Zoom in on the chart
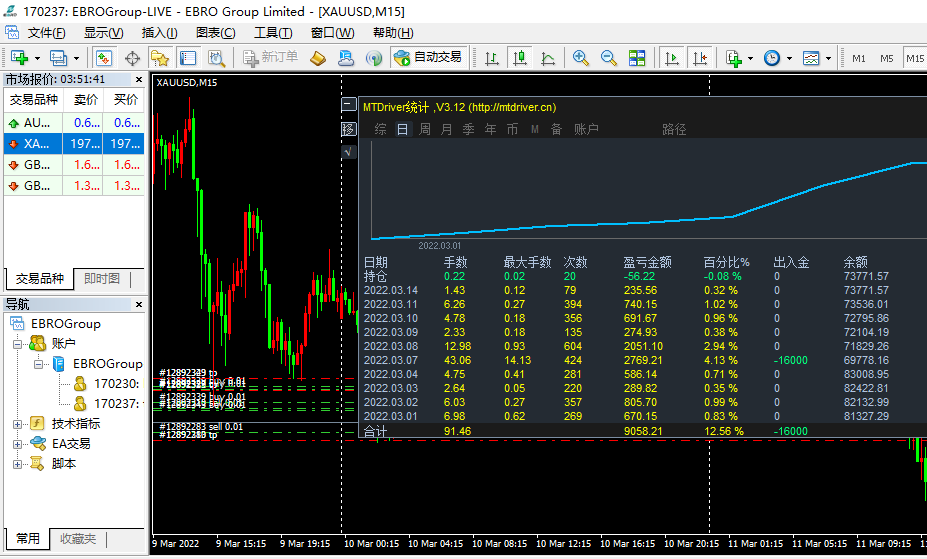This screenshot has width=927, height=559. [581, 57]
